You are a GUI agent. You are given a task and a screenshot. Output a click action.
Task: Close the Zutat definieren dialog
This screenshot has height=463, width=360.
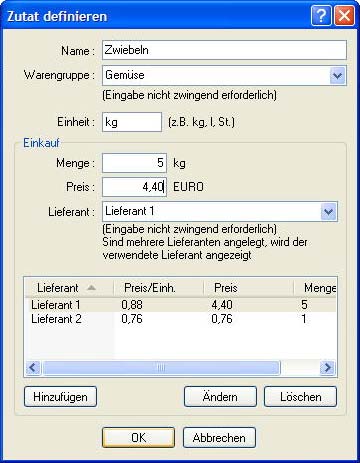click(344, 15)
